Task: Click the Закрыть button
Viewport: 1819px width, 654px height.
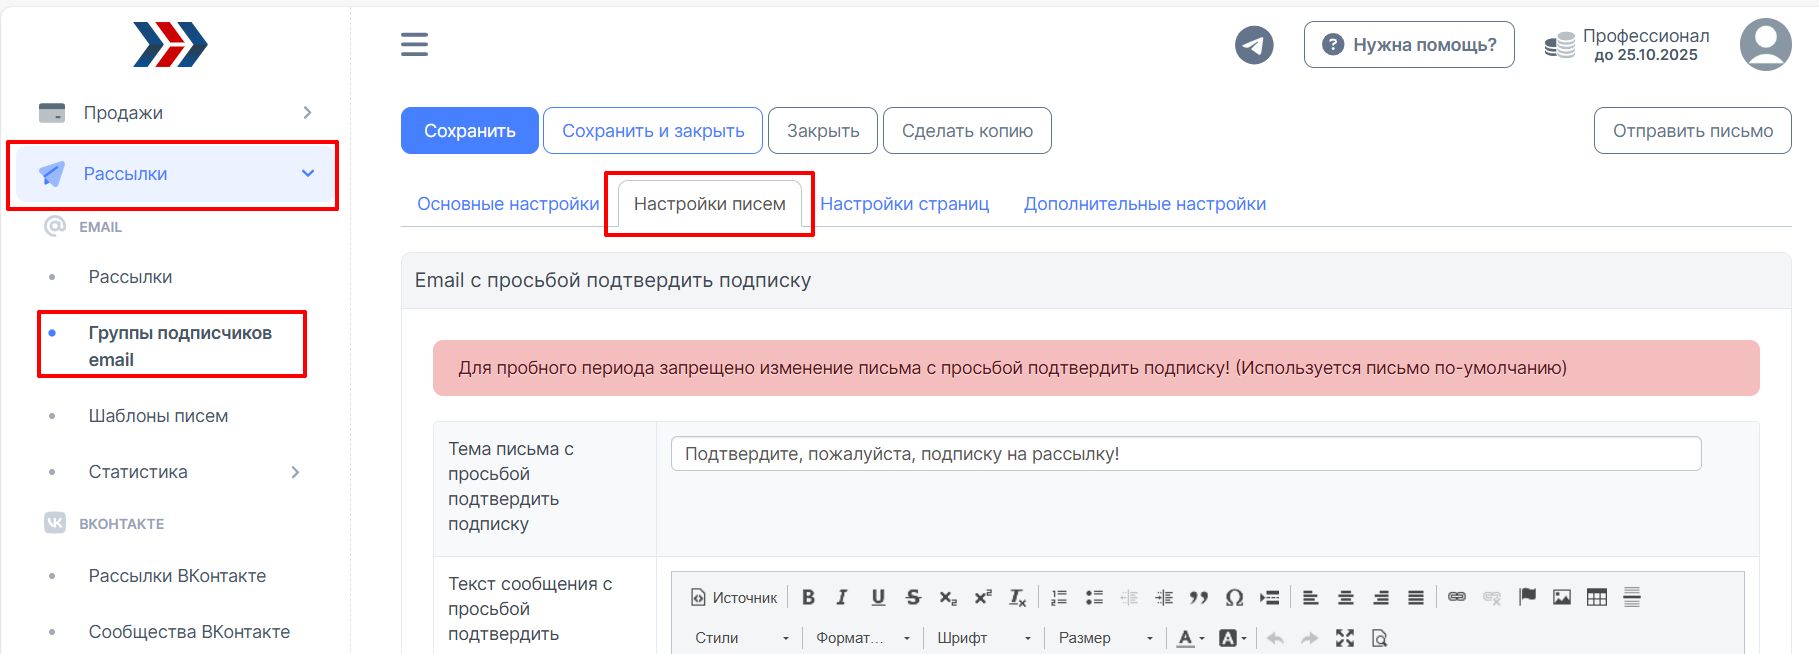Action: click(823, 131)
